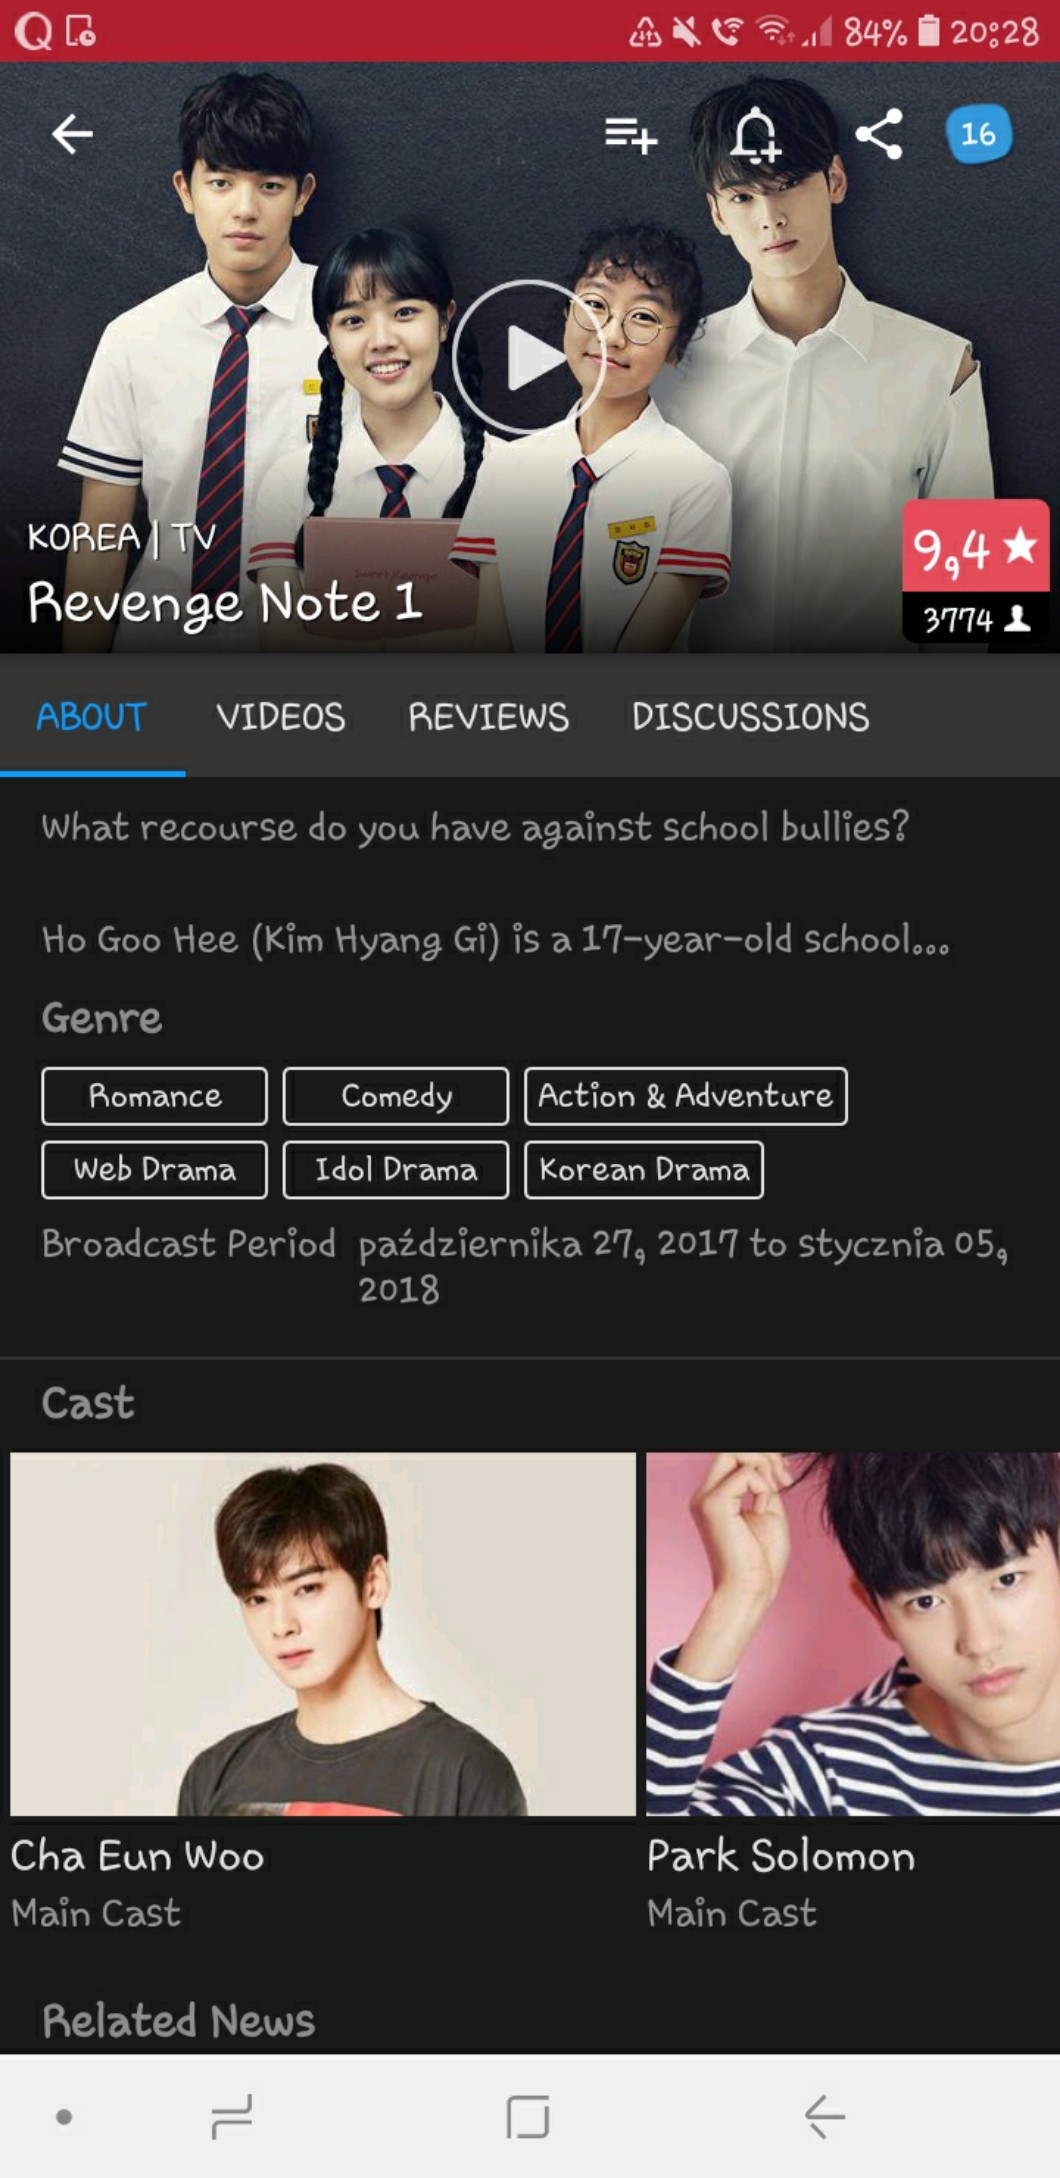View Park Solomon cast profile photo
Image resolution: width=1060 pixels, height=2178 pixels.
[x=852, y=1633]
